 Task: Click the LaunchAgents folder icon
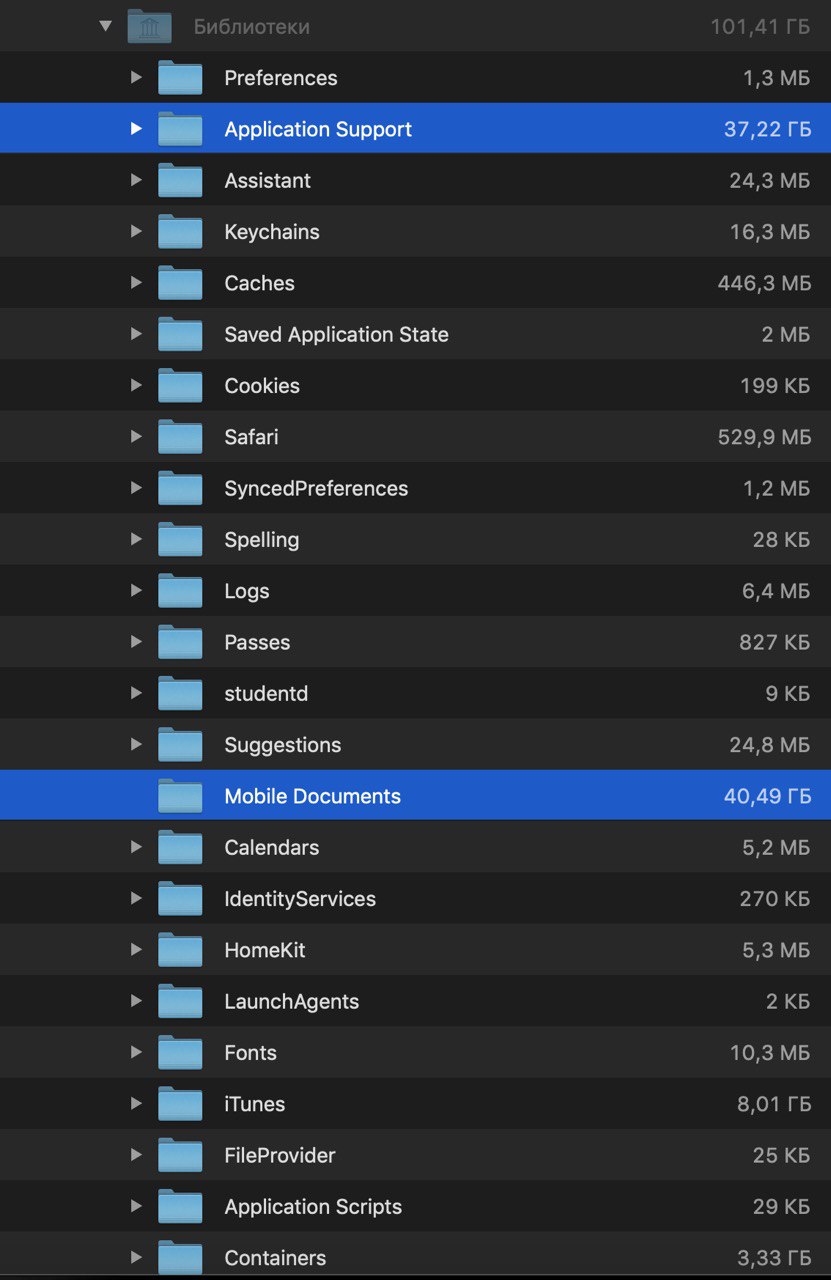180,1001
